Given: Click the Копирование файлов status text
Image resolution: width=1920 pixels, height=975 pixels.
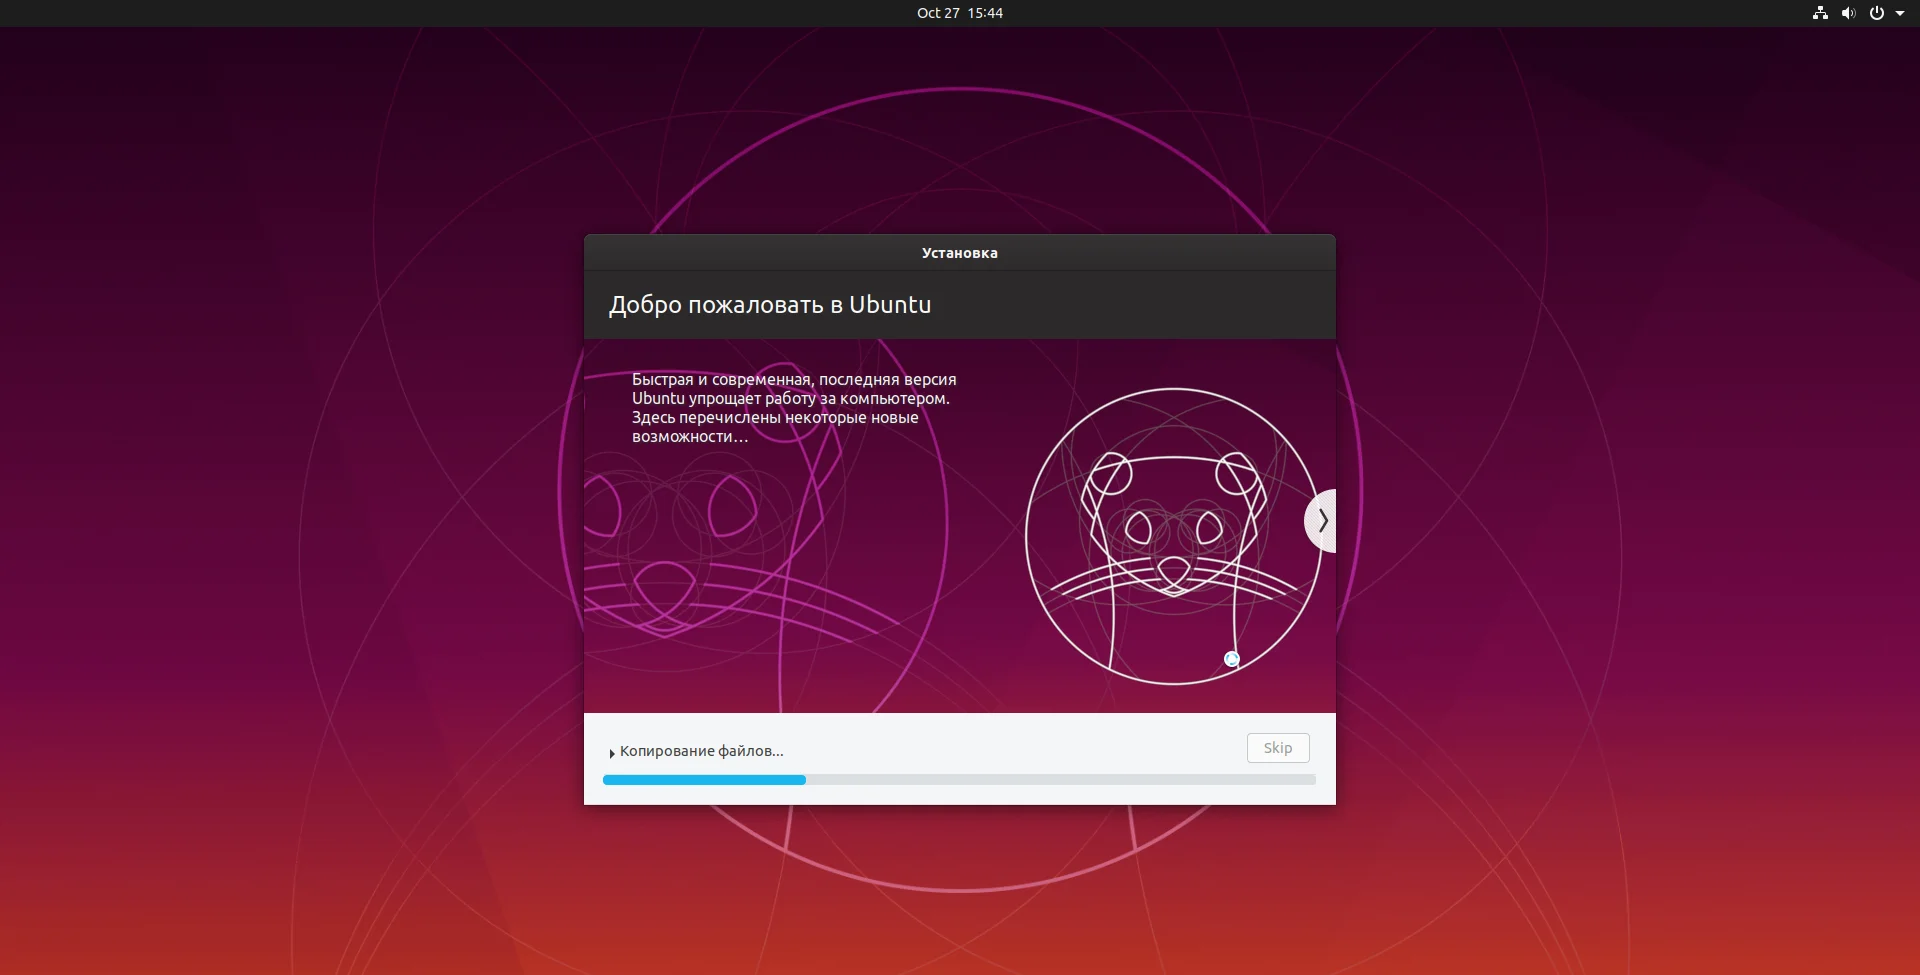Looking at the screenshot, I should pyautogui.click(x=701, y=751).
